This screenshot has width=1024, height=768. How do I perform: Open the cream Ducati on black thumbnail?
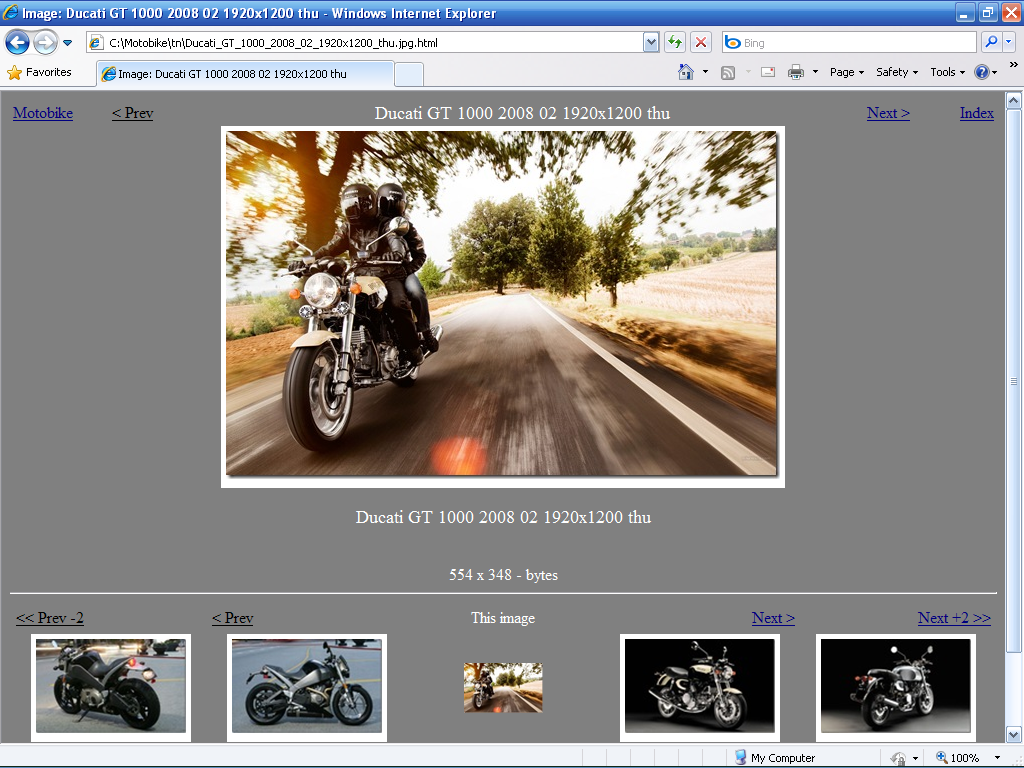click(699, 686)
